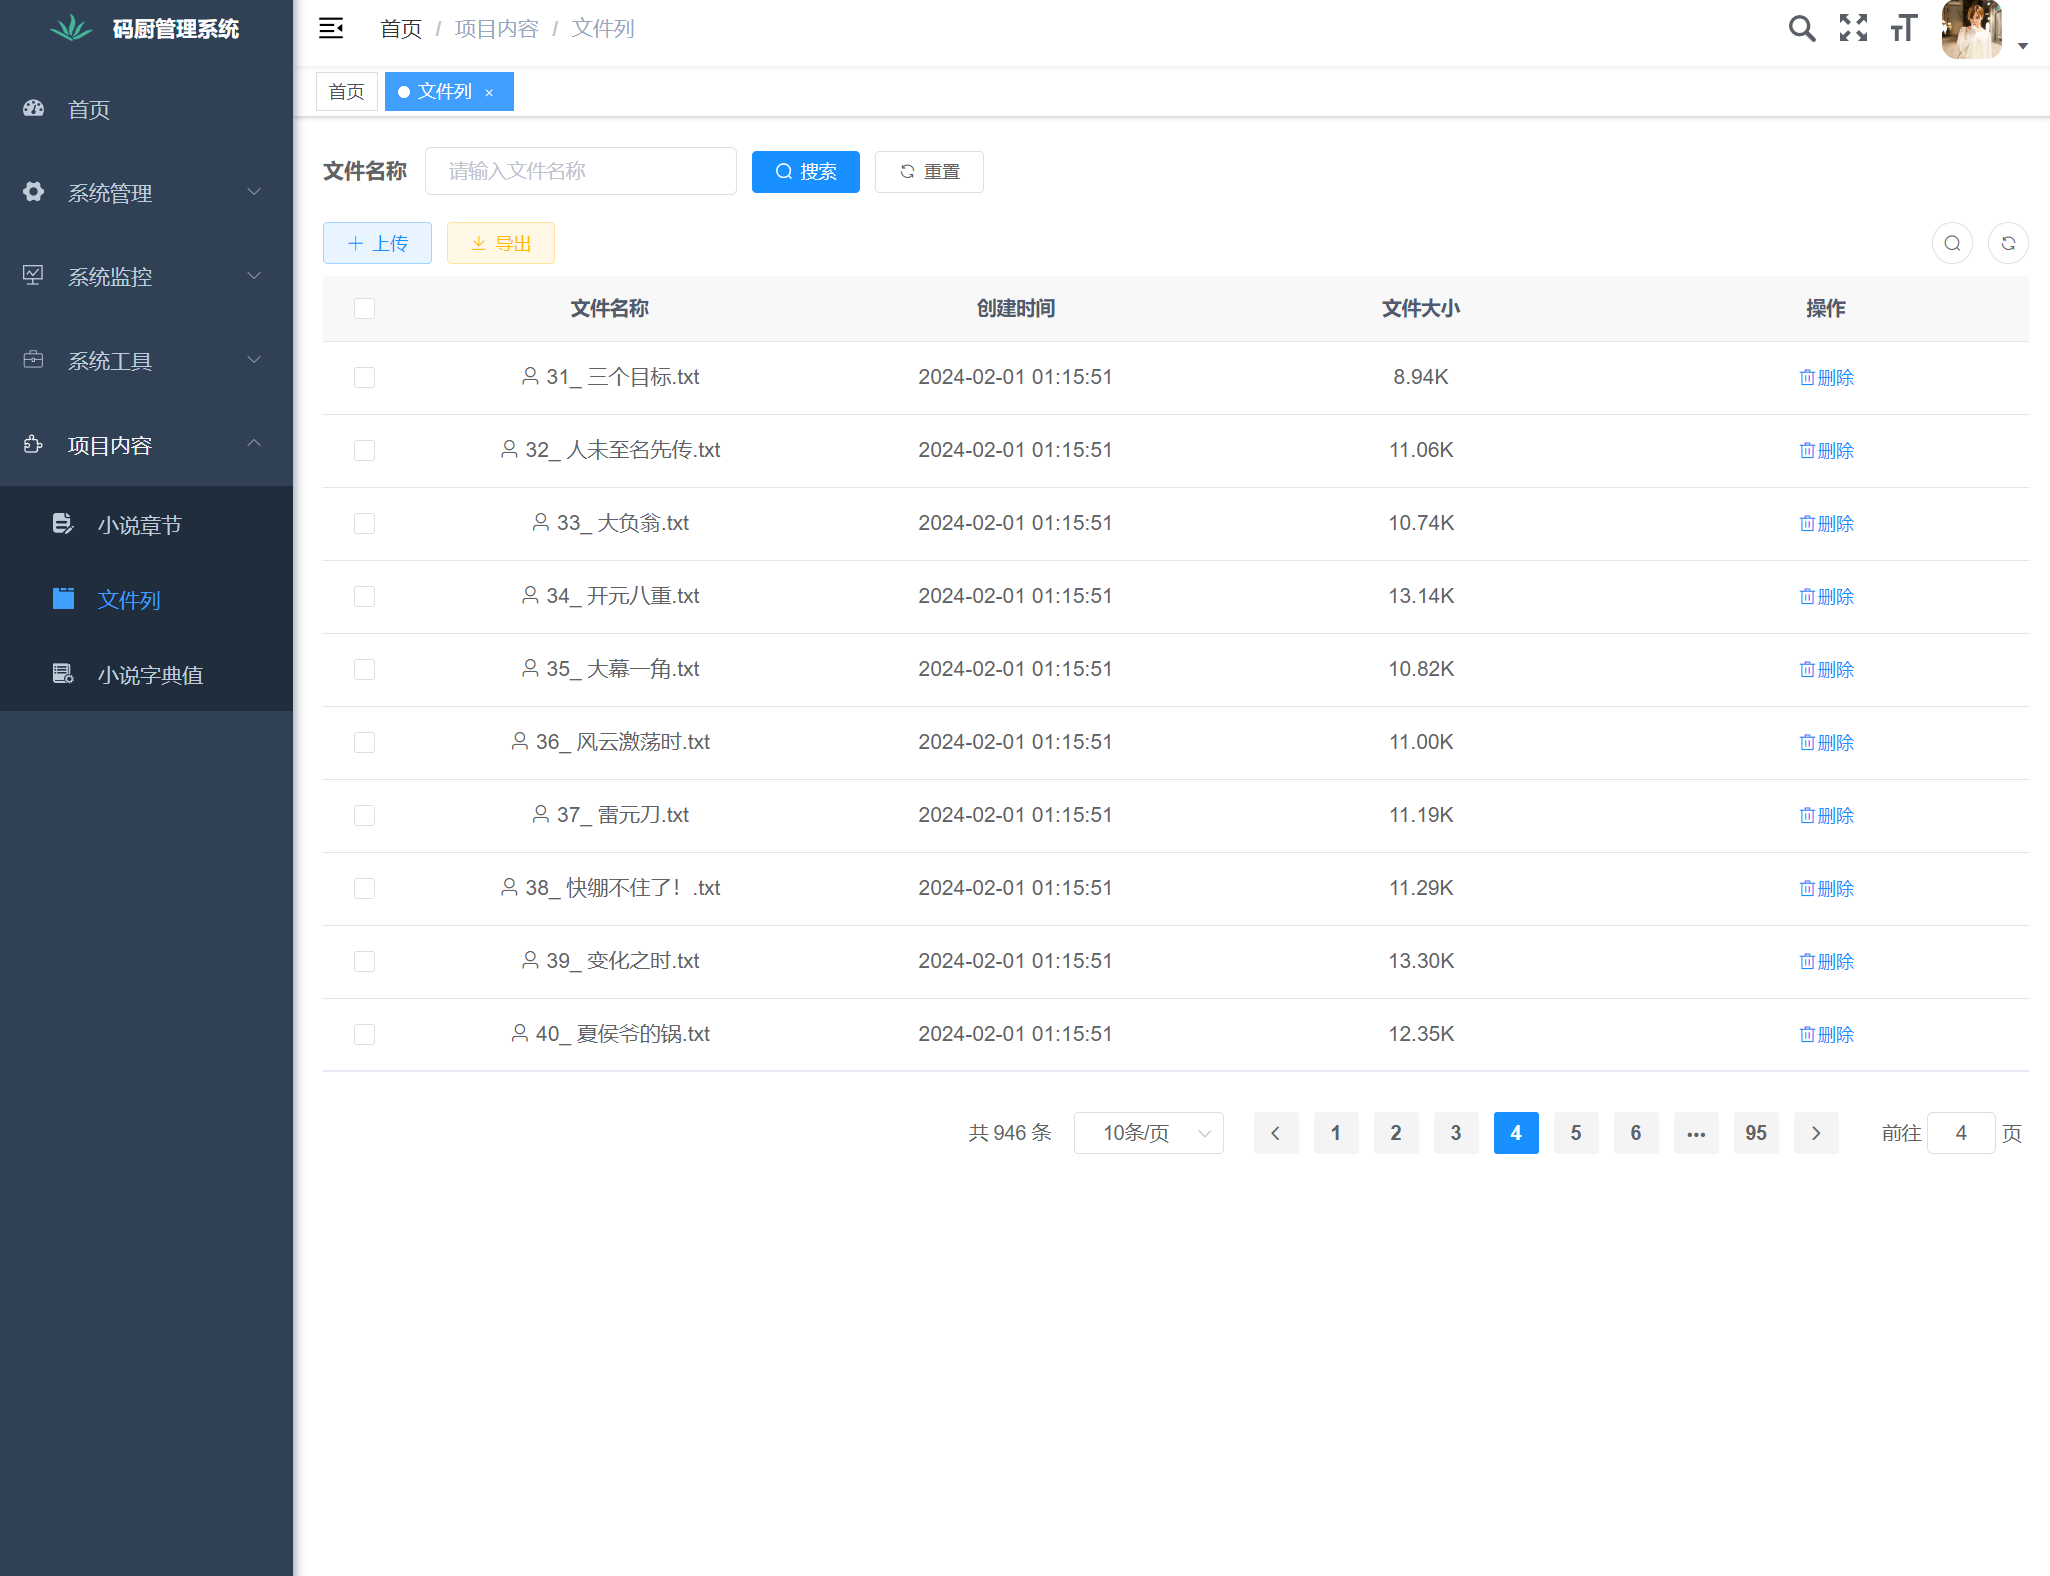Go to the next page arrow
Image resolution: width=2050 pixels, height=1576 pixels.
tap(1816, 1133)
